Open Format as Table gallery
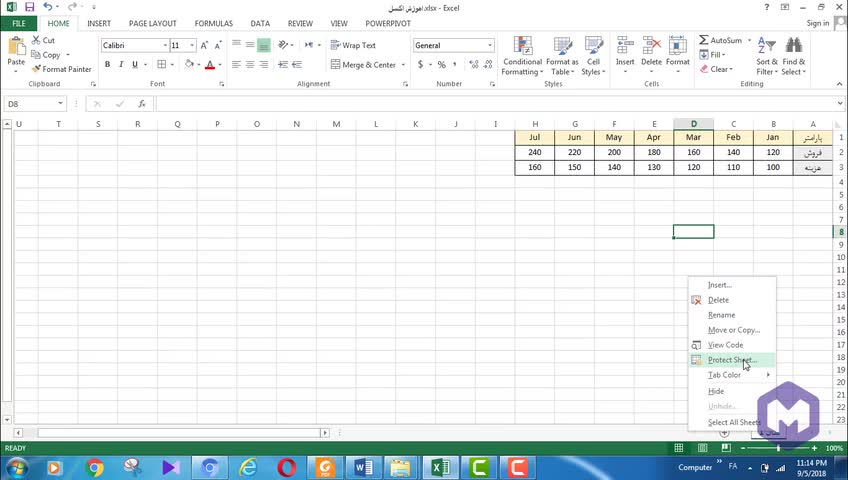Viewport: 848px width, 480px height. point(562,56)
